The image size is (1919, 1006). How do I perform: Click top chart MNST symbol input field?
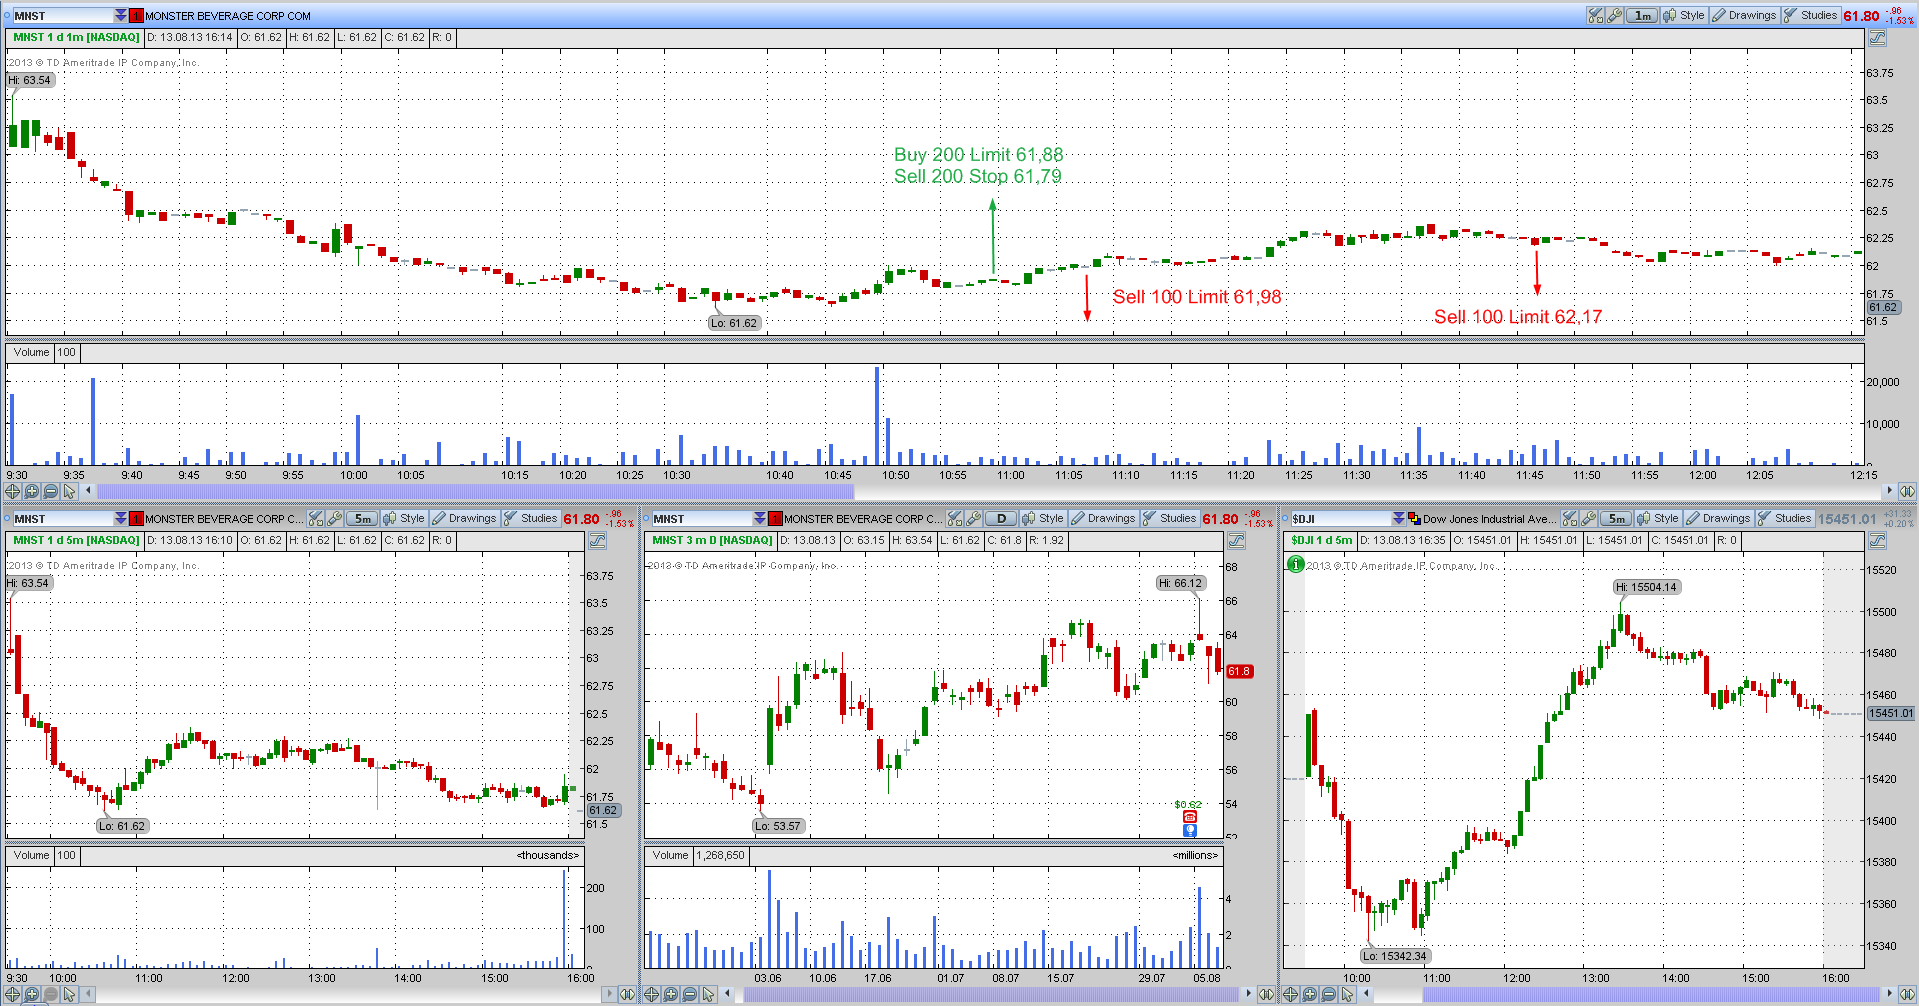(x=62, y=16)
